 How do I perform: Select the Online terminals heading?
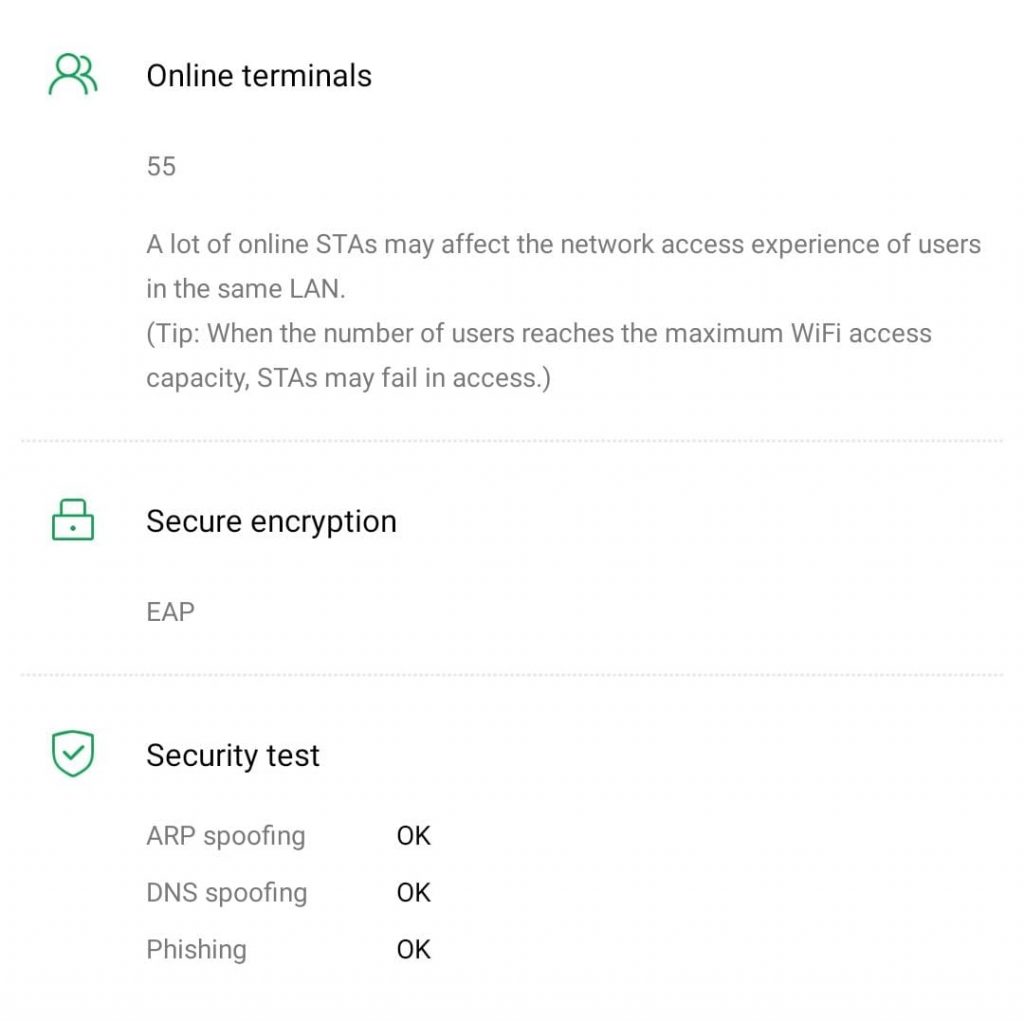pos(259,76)
